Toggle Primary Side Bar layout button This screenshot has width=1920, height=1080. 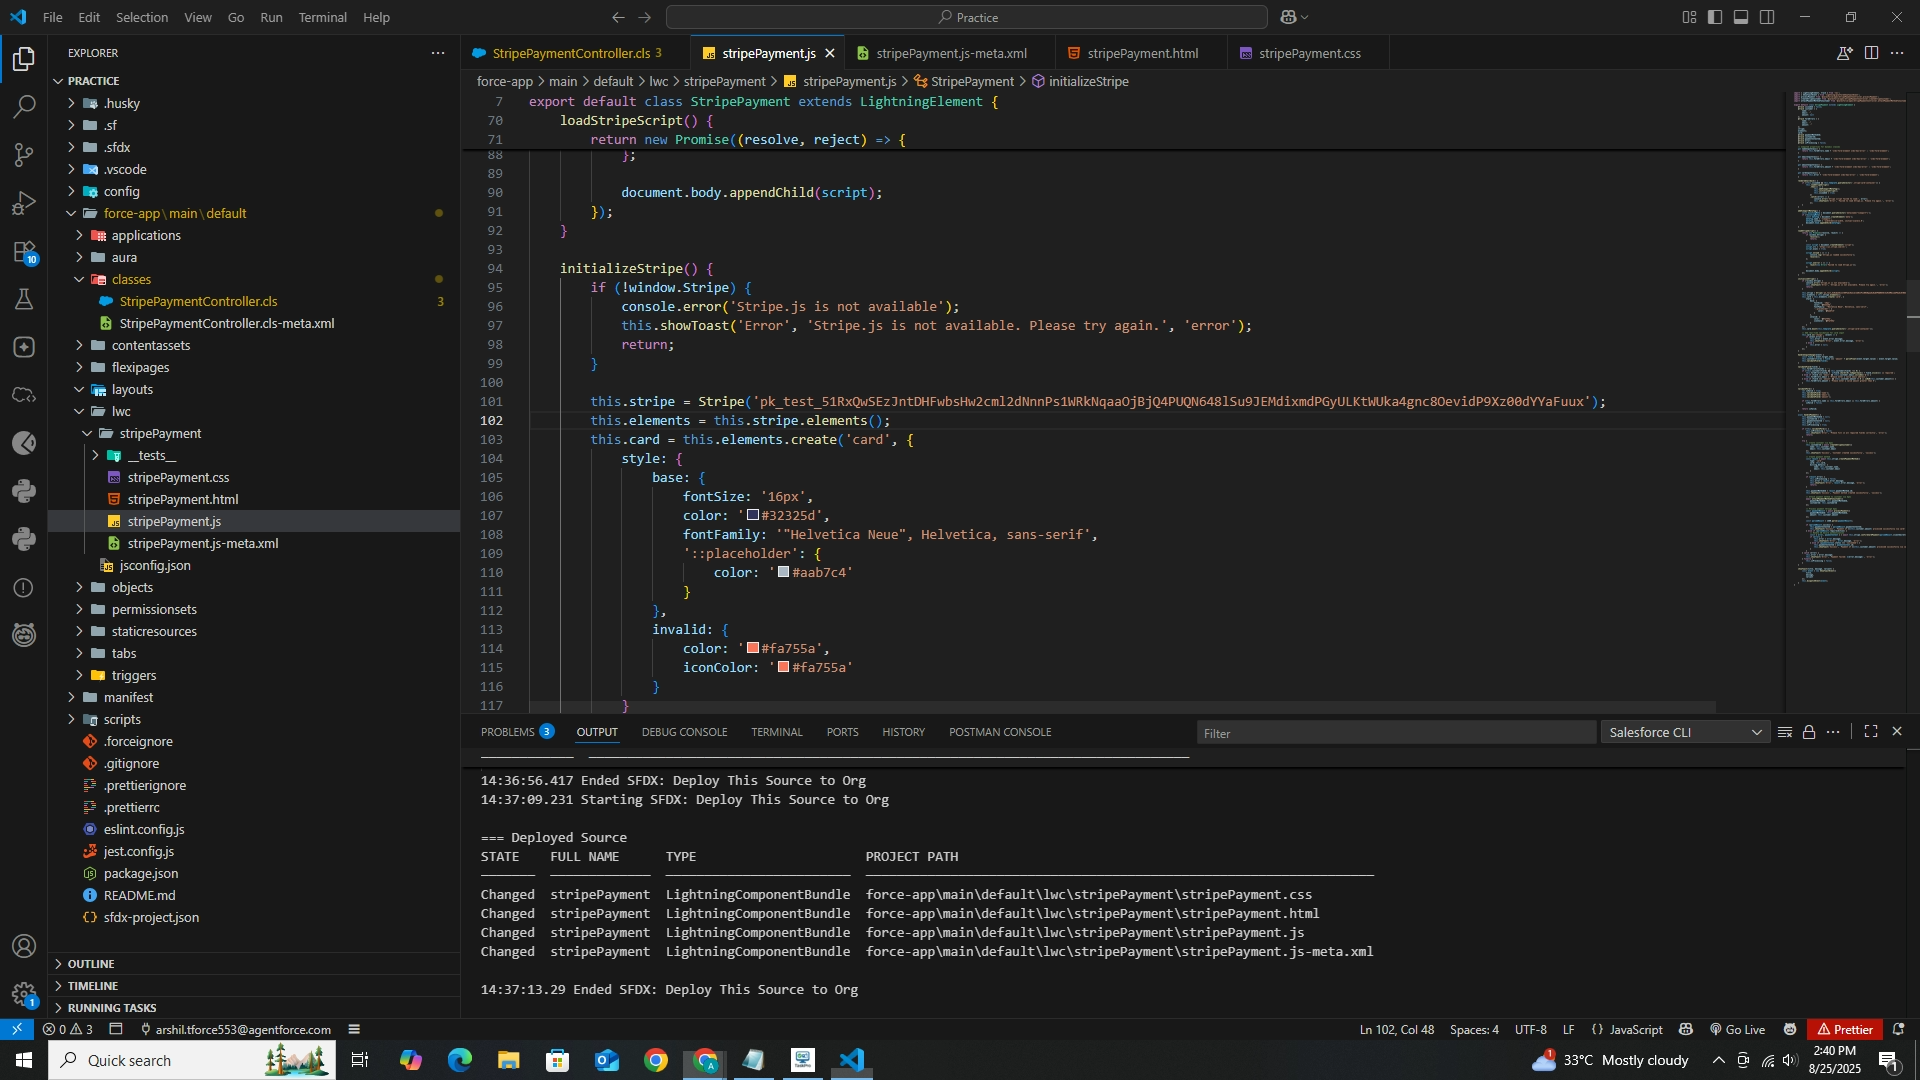pyautogui.click(x=1715, y=17)
